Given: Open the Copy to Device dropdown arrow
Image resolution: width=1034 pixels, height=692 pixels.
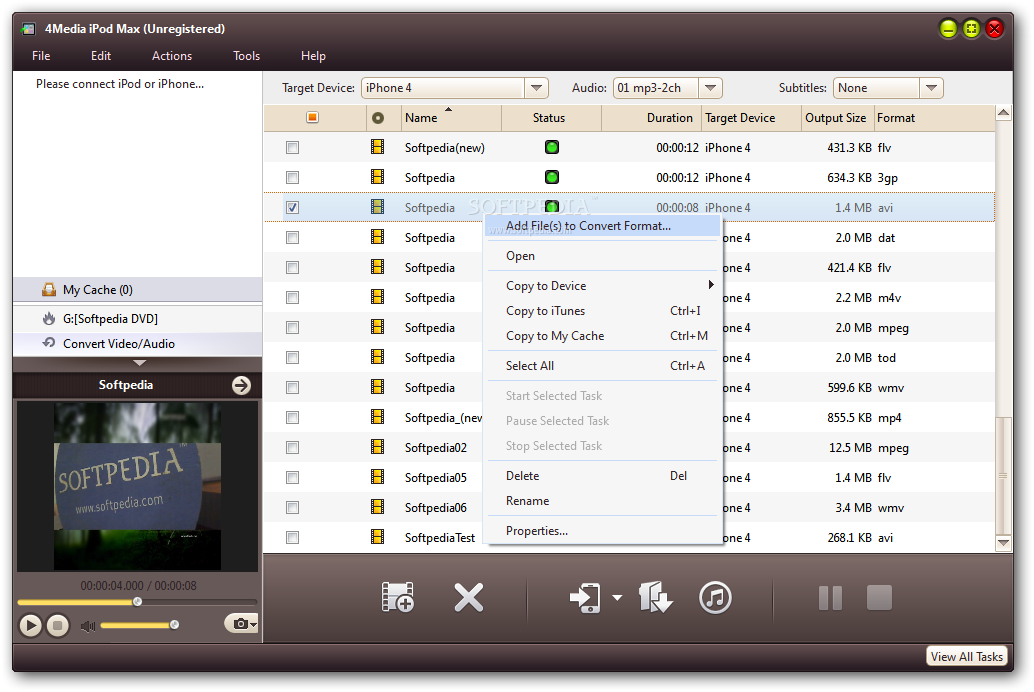Looking at the screenshot, I should pos(617,598).
